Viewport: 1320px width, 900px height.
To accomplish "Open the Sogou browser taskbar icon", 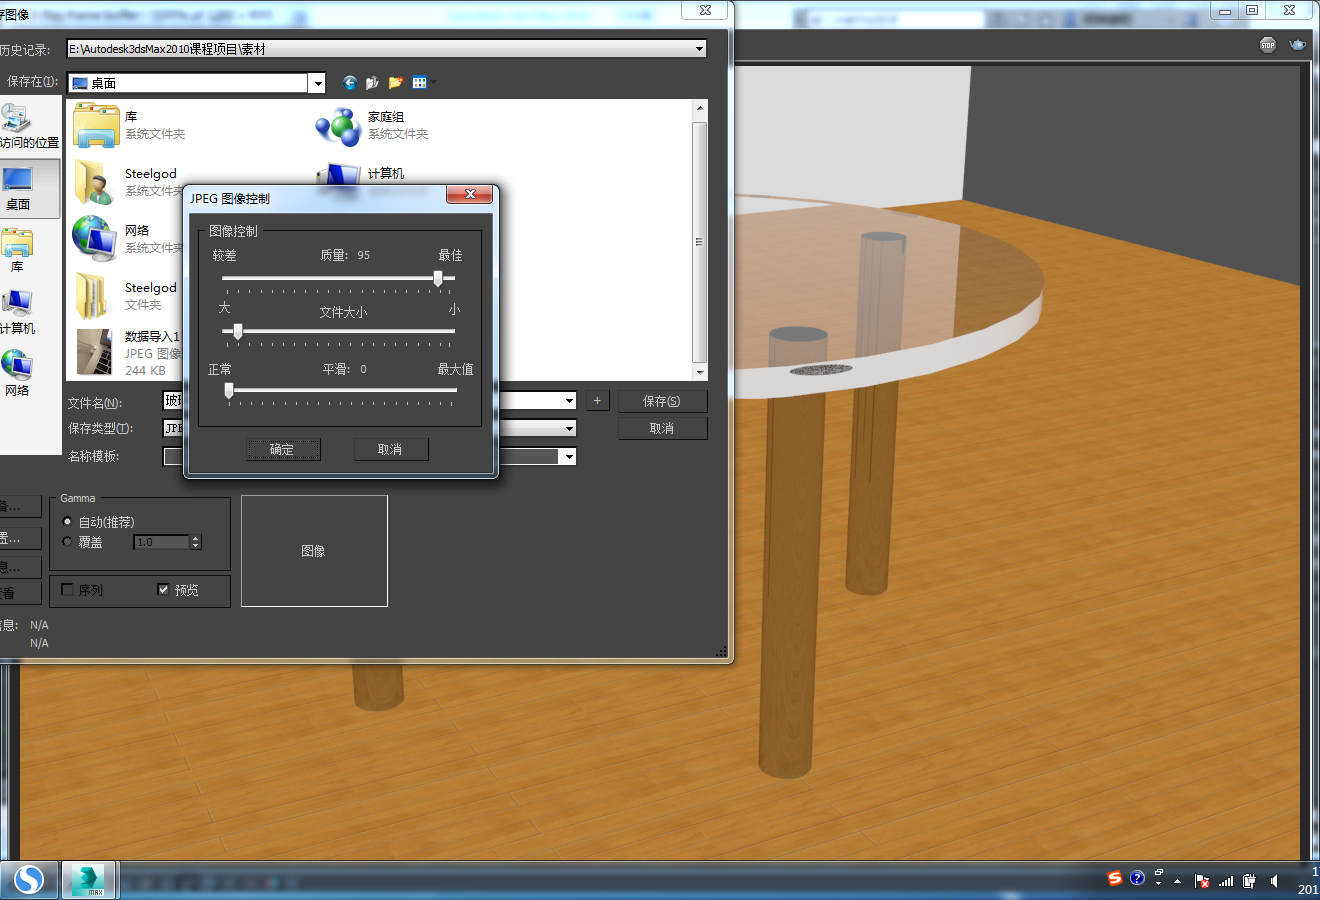I will click(x=28, y=880).
